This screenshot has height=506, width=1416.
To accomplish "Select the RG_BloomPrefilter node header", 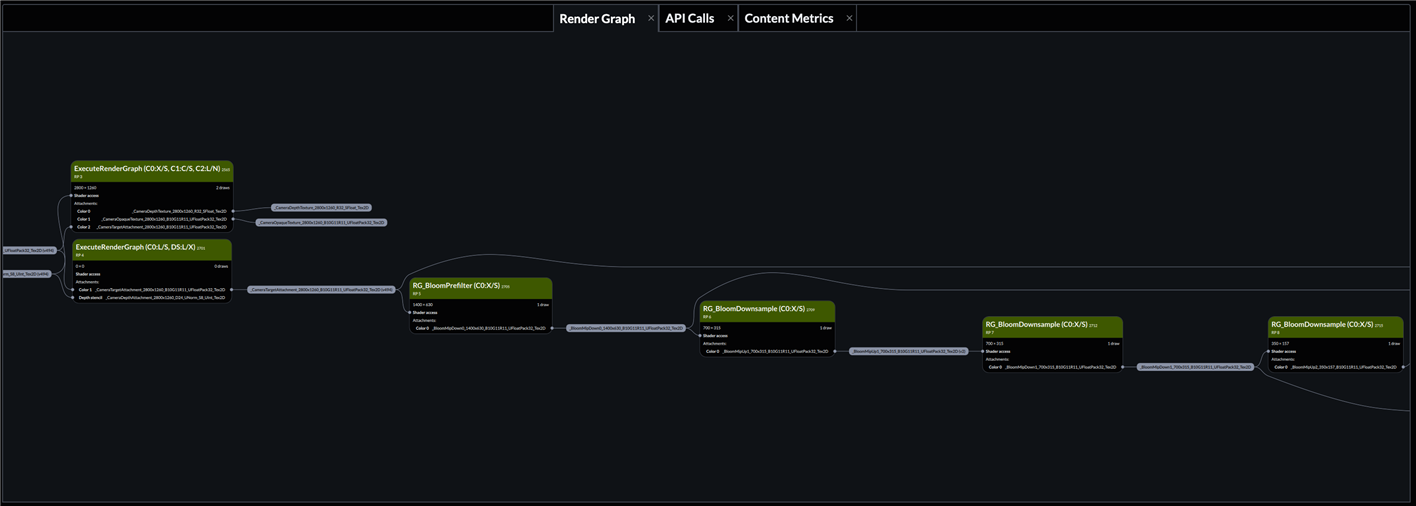I will tap(481, 289).
